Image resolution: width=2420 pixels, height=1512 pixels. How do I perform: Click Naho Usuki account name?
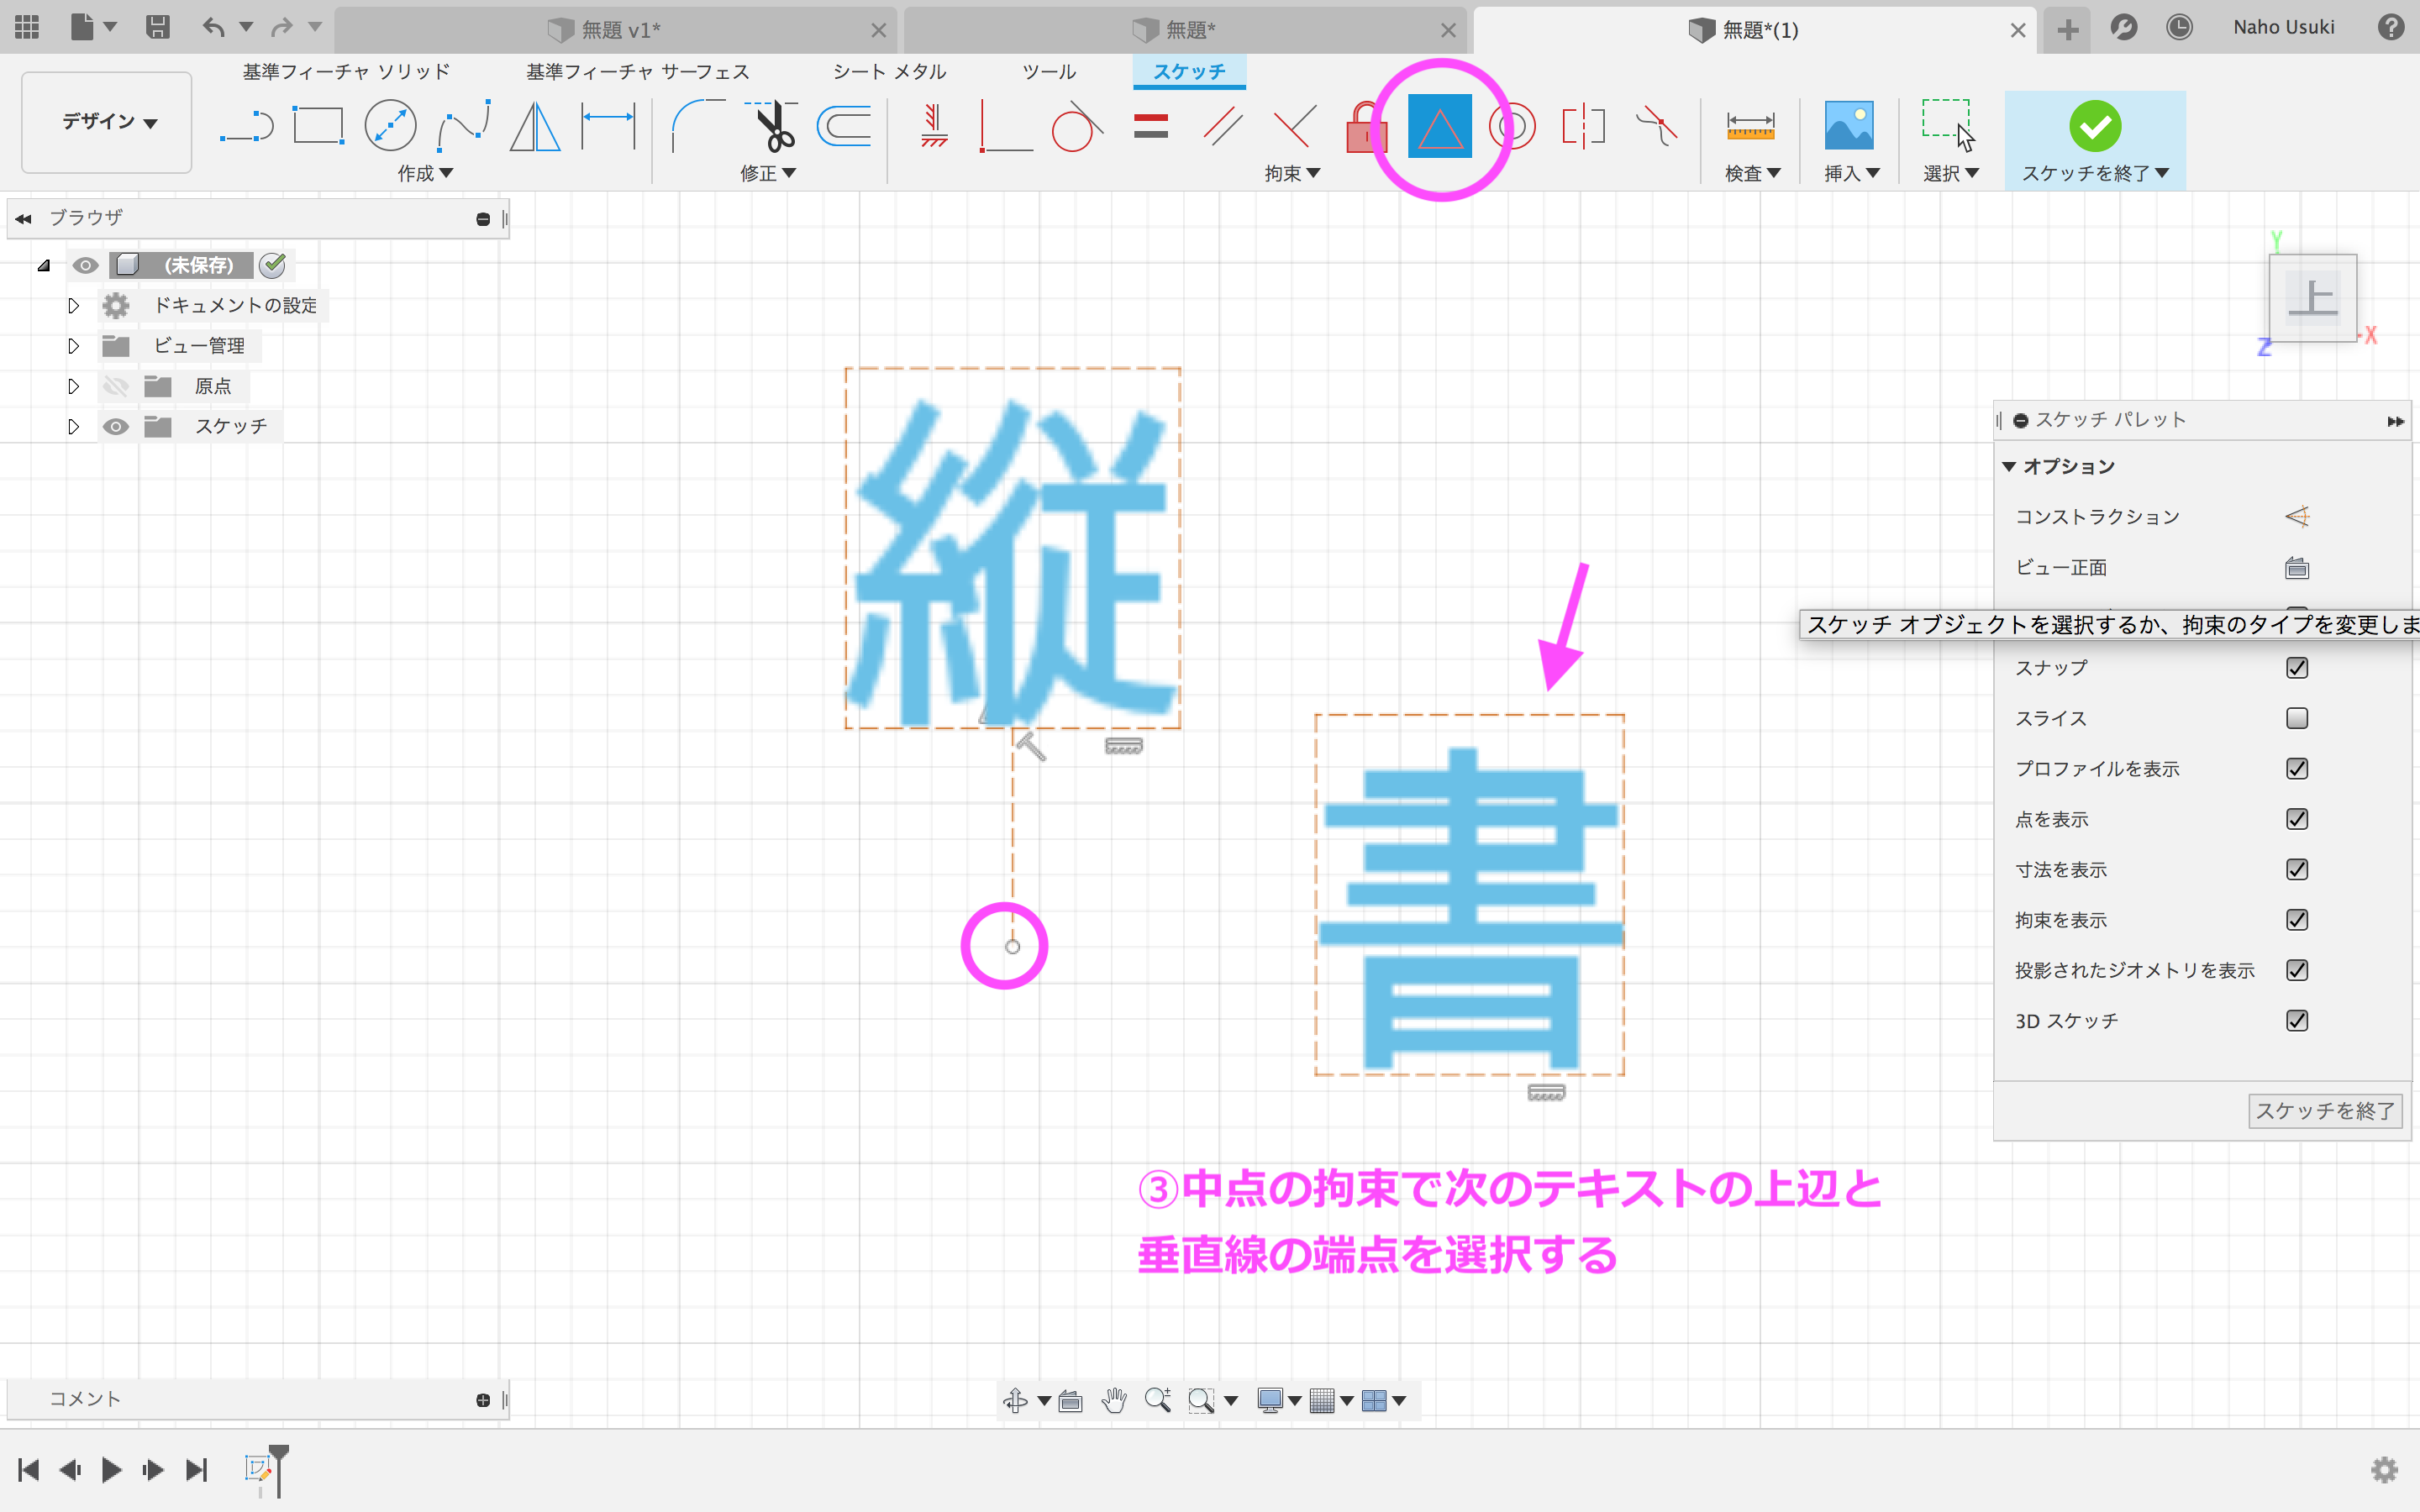(x=2283, y=27)
